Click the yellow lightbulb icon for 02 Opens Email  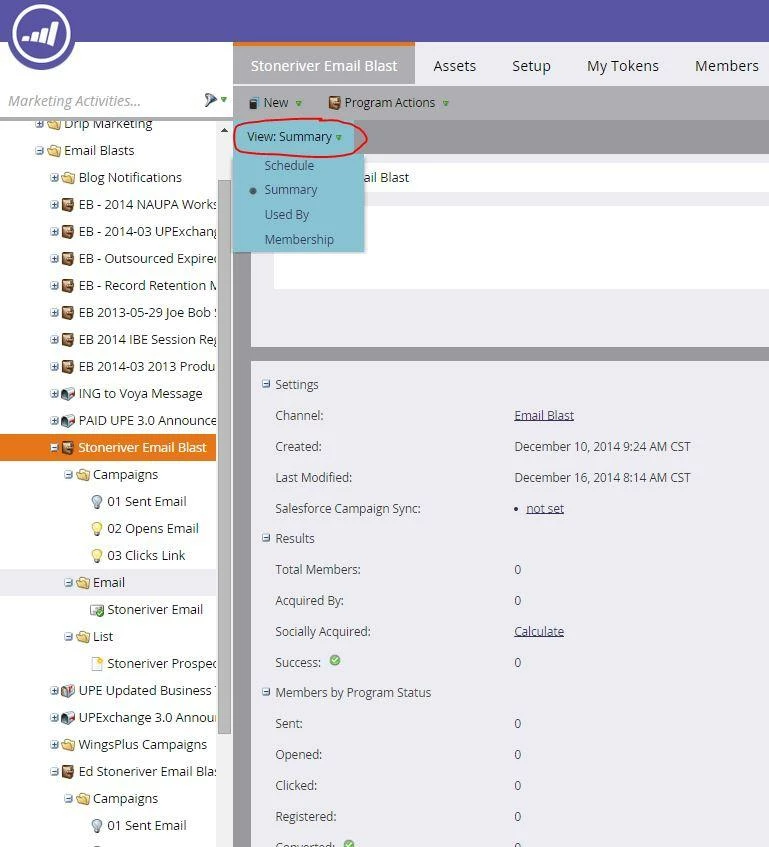coord(97,529)
